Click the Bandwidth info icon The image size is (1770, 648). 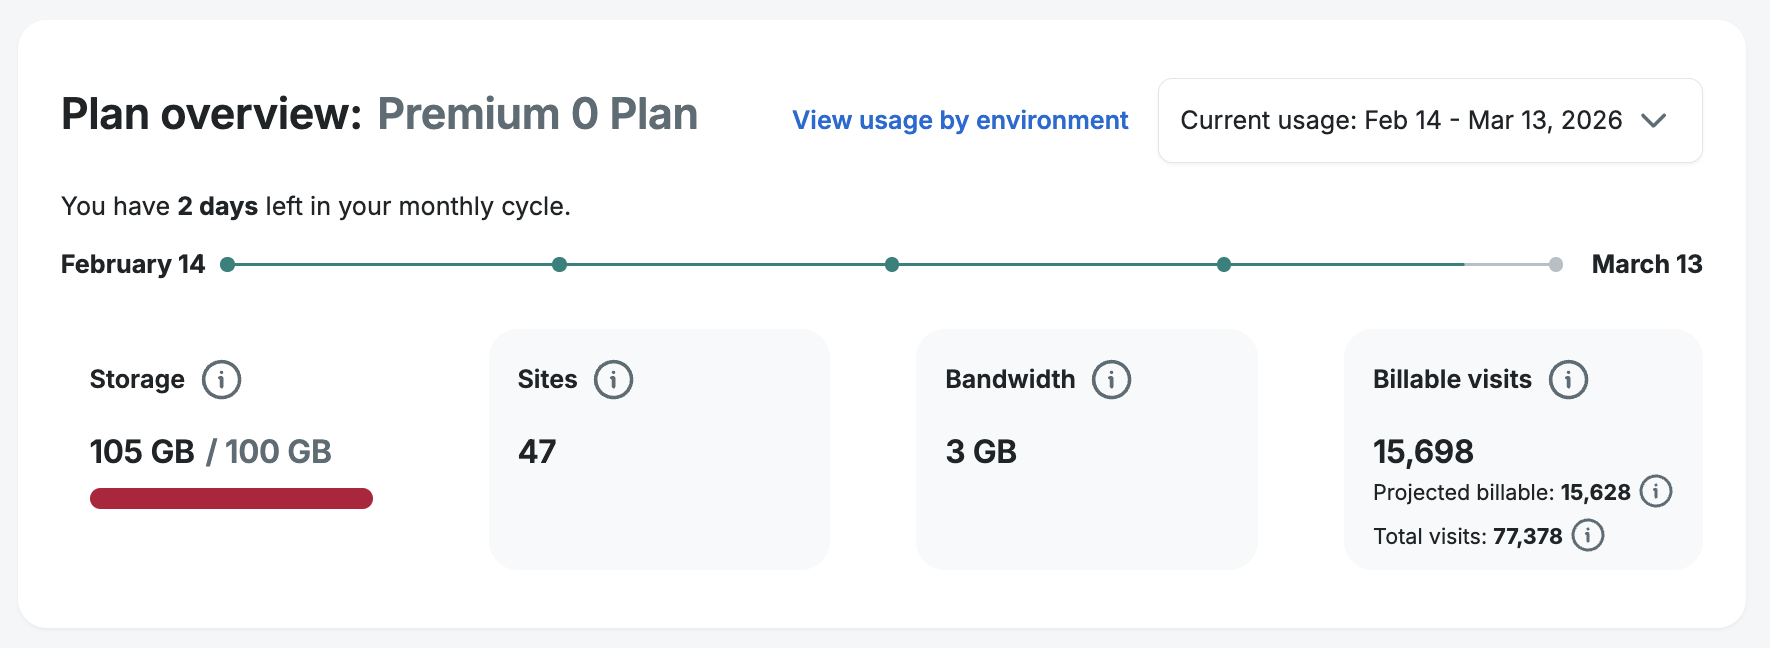coord(1111,380)
